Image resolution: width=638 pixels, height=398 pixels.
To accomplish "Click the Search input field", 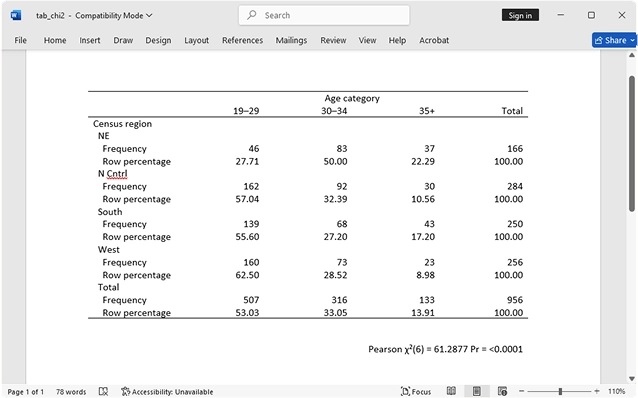I will 324,15.
